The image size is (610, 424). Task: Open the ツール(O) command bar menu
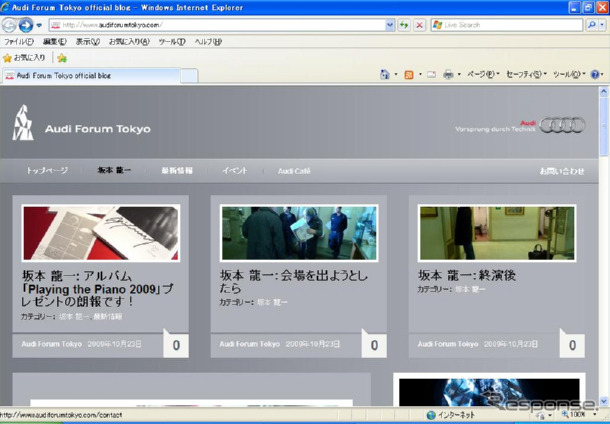coord(569,74)
